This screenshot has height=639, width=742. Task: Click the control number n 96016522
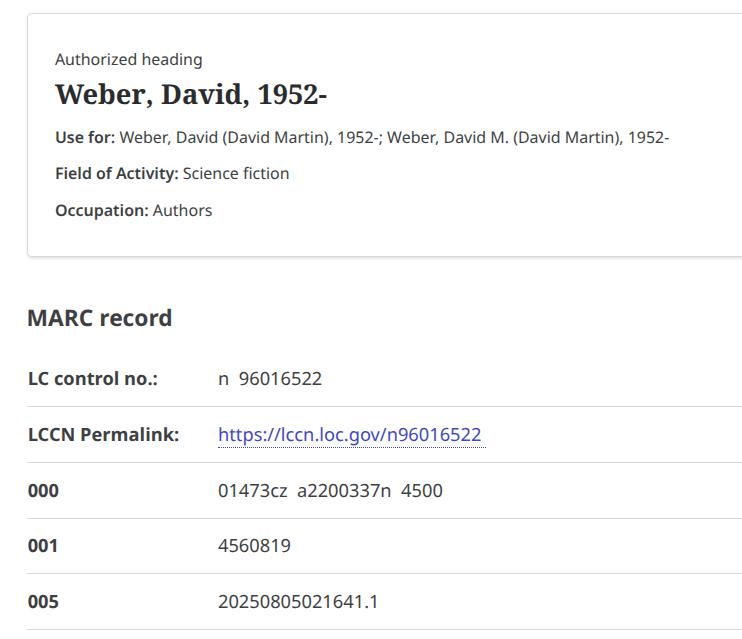click(x=270, y=379)
